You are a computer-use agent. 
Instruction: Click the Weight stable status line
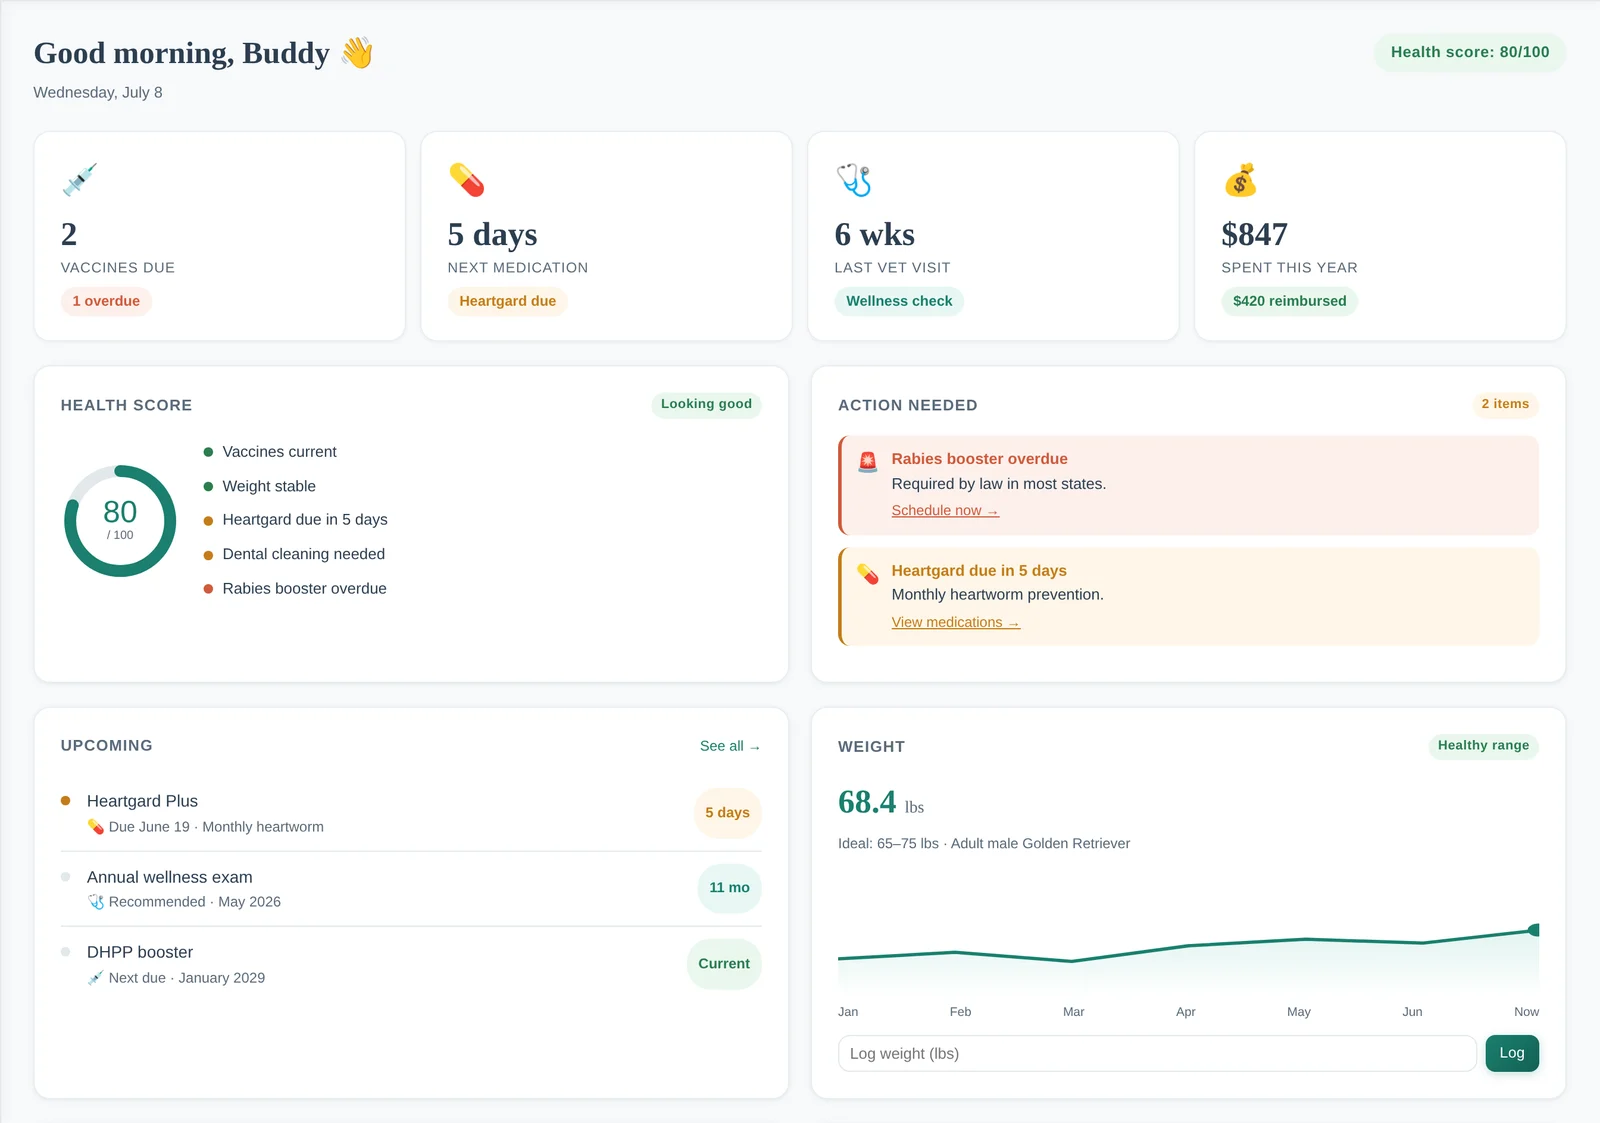pos(260,486)
